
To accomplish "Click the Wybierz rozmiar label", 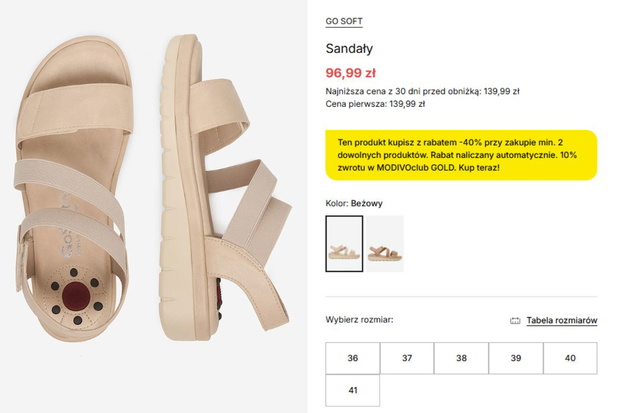I will click(x=359, y=320).
